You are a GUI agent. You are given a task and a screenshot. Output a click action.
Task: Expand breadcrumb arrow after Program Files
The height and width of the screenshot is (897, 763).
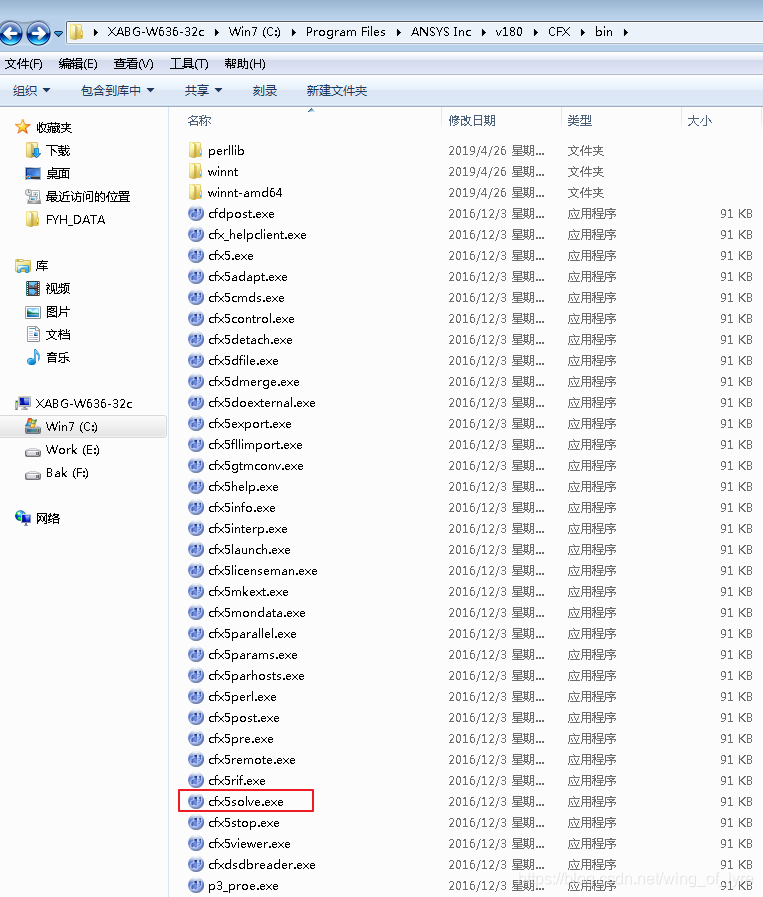pos(399,33)
